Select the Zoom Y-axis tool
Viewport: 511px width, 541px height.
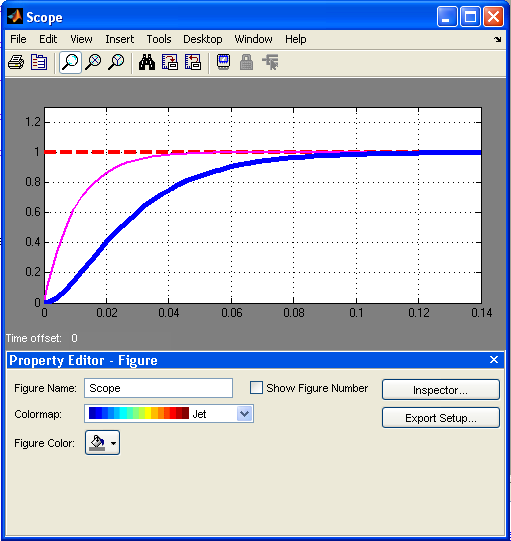pos(116,62)
